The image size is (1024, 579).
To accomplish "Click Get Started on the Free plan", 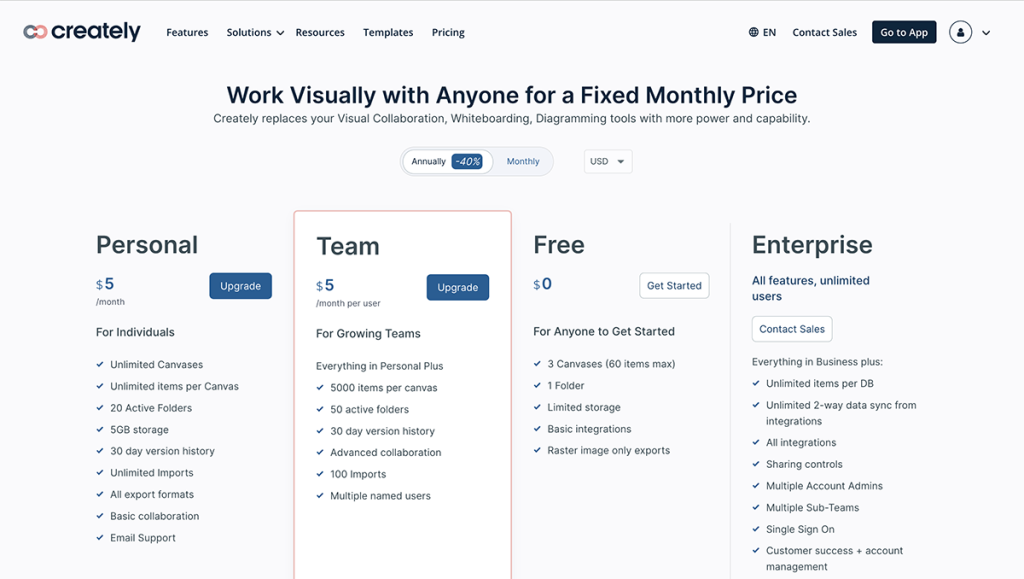I will (x=674, y=285).
